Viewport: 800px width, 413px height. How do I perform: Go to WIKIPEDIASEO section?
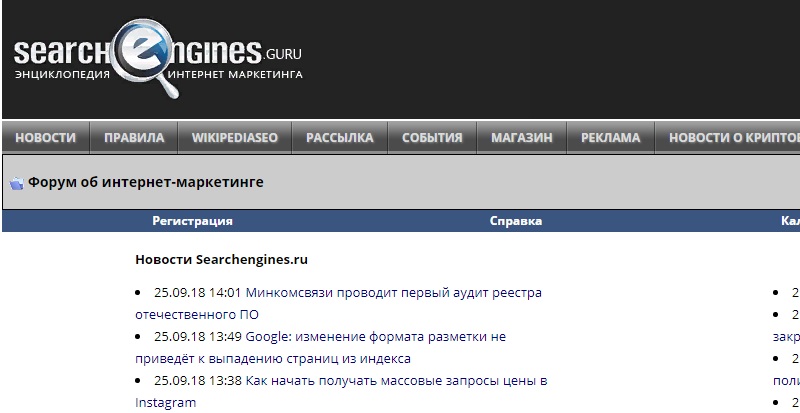(x=235, y=138)
